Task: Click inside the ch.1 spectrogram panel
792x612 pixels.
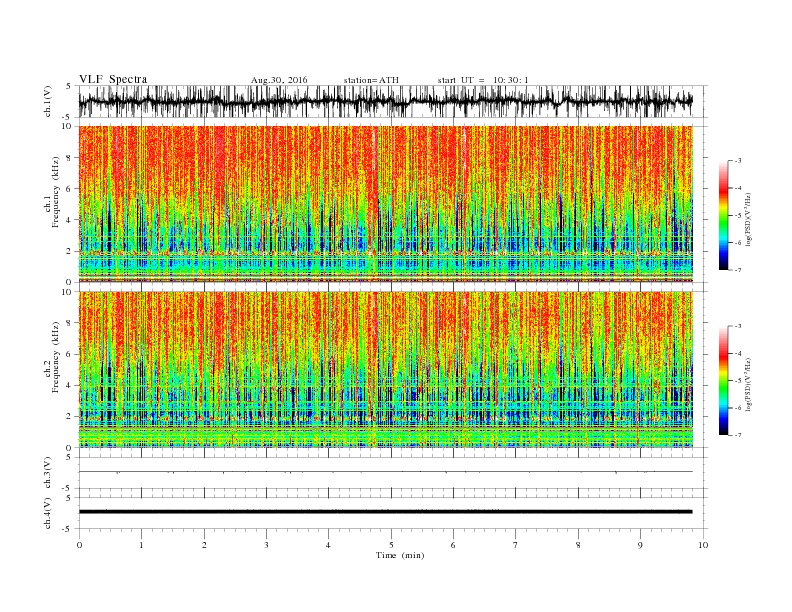Action: click(385, 204)
